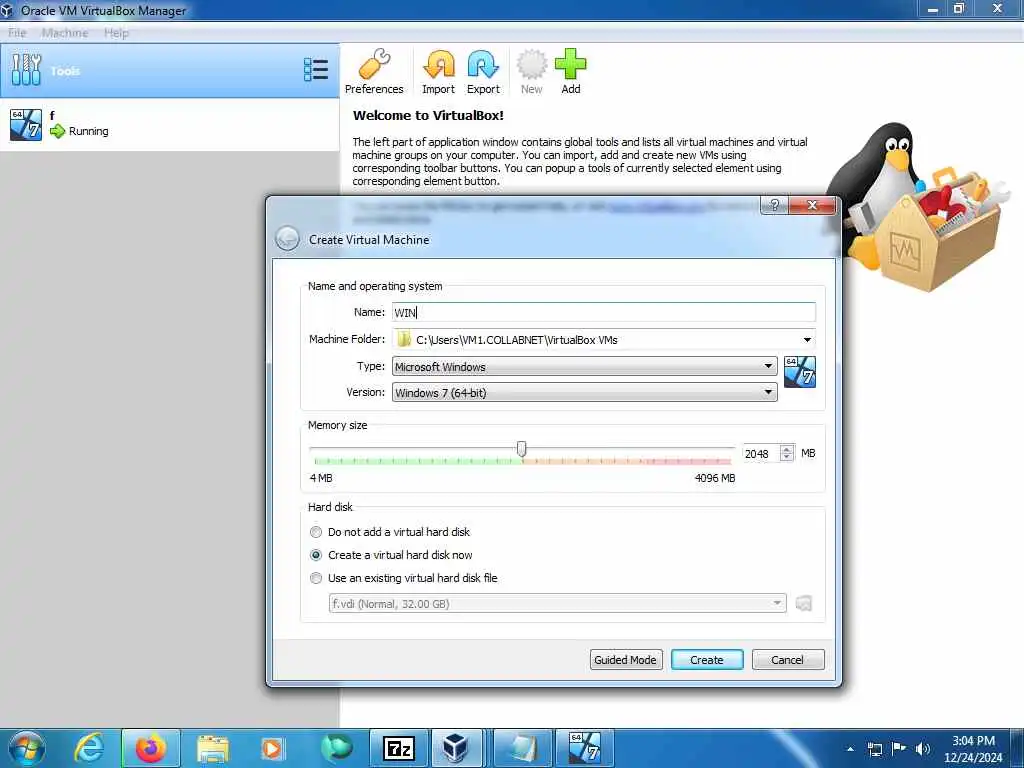Click the dialog help question mark
1024x768 pixels.
[775, 205]
